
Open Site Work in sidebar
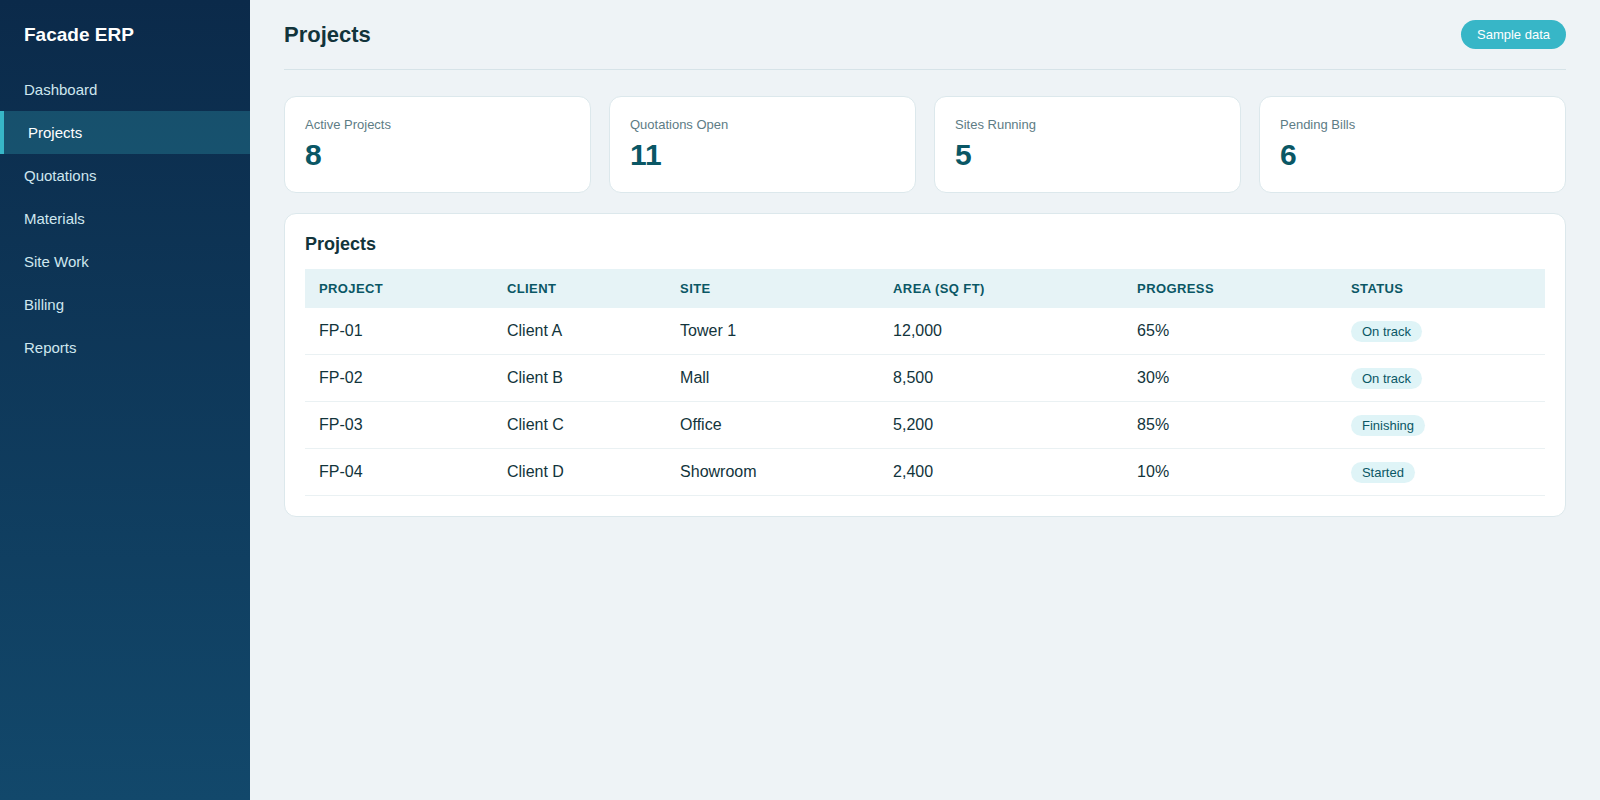(x=125, y=262)
